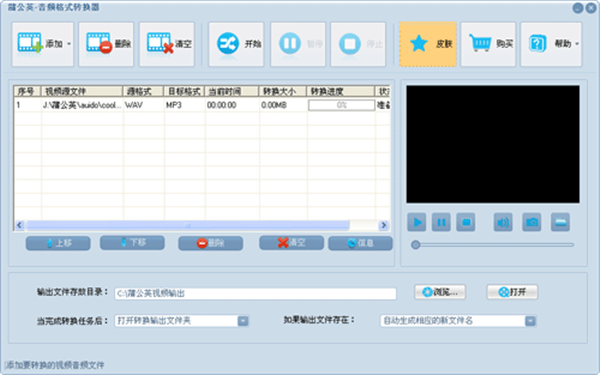Click the 浏览... browse button
Screen dimensions: 600x375
pyautogui.click(x=440, y=292)
